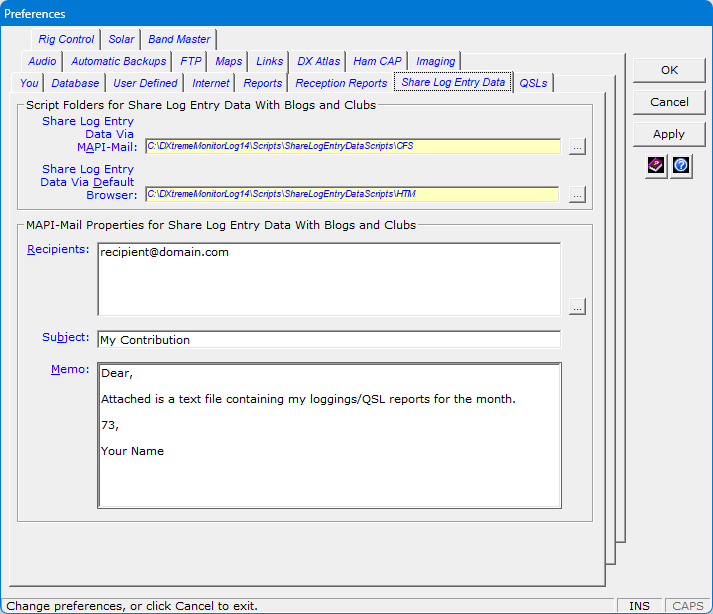This screenshot has height=614, width=713.
Task: Open the Solar tab
Action: coord(121,39)
